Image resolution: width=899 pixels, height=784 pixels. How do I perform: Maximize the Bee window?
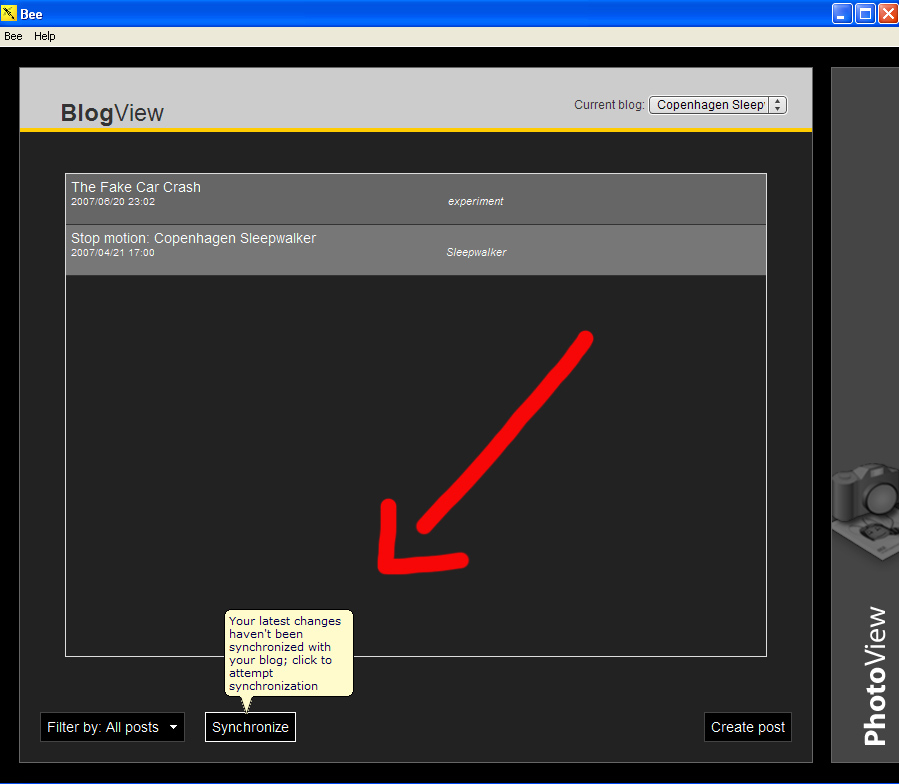[865, 13]
